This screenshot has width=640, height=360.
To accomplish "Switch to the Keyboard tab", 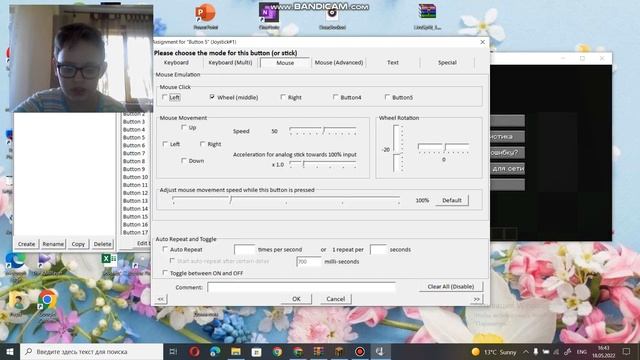I will pyautogui.click(x=176, y=62).
